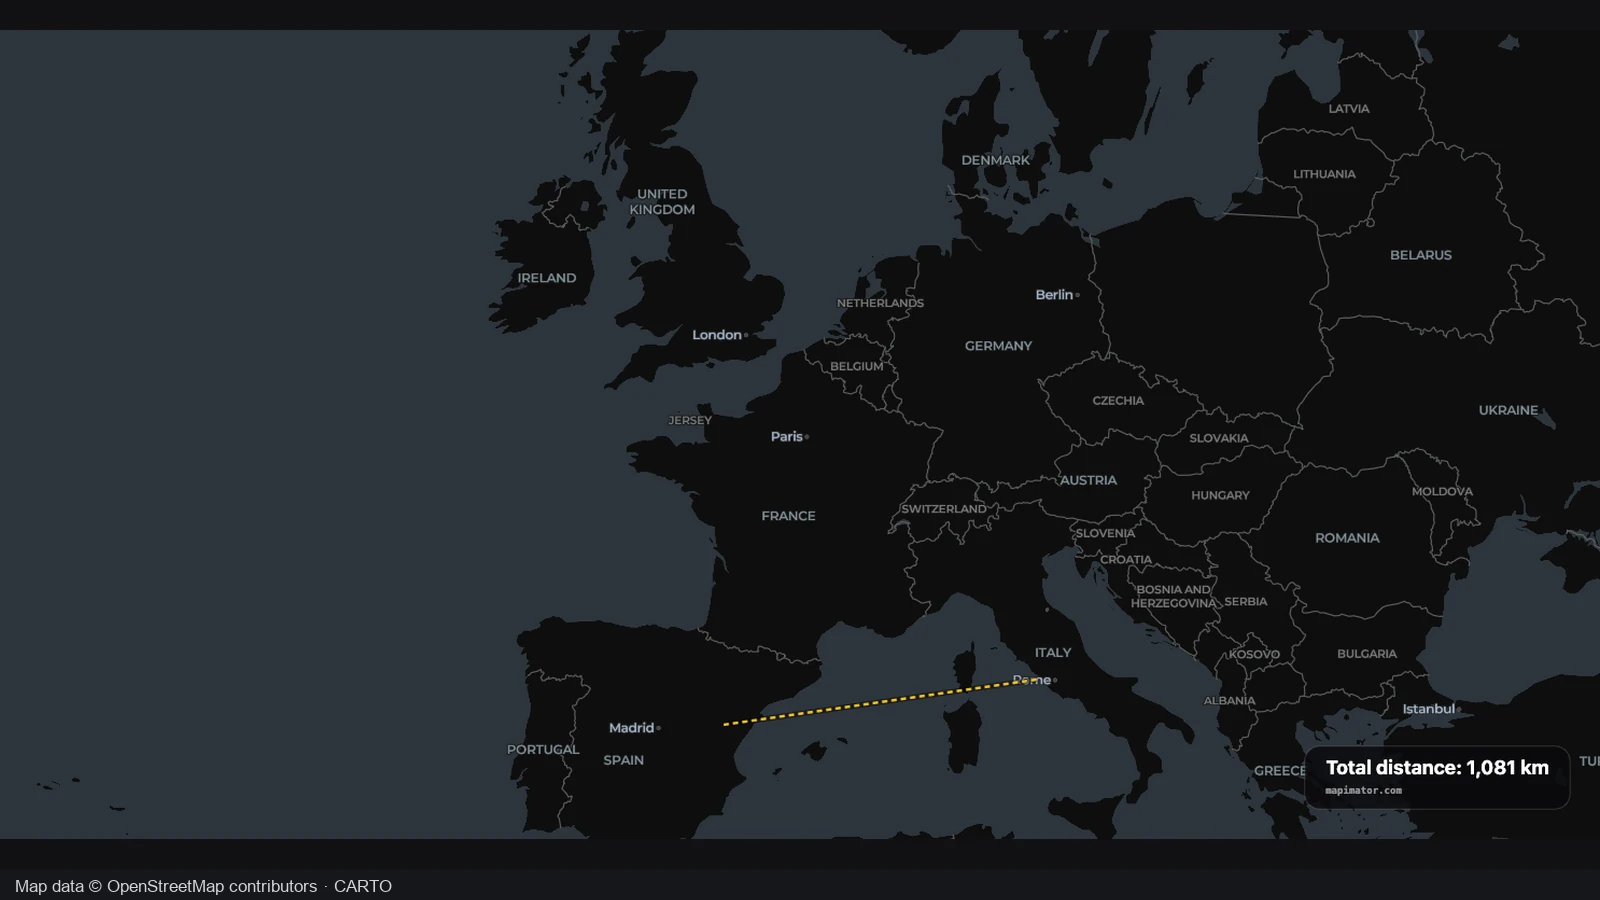The image size is (1600, 900).
Task: Click the UNITED KINGDOM label
Action: click(x=662, y=202)
